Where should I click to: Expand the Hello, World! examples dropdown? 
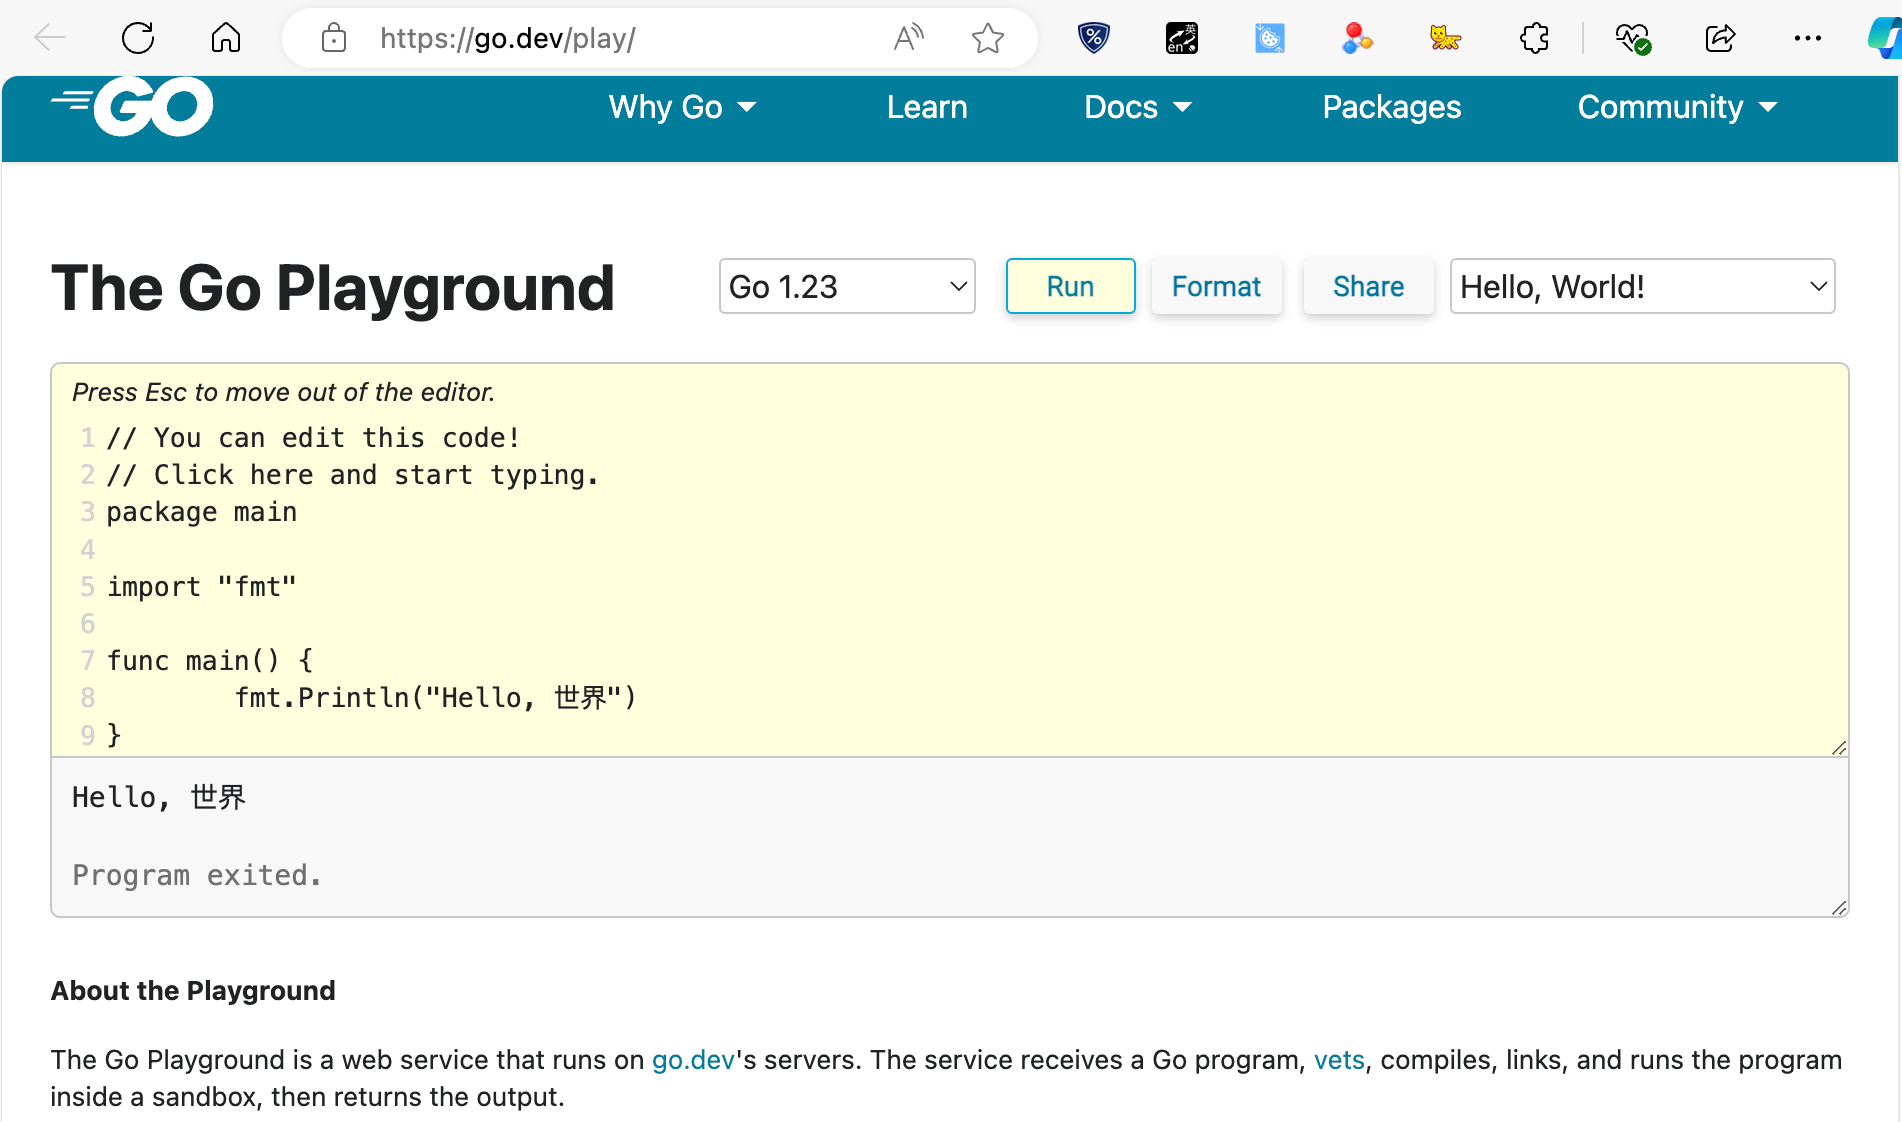1642,287
